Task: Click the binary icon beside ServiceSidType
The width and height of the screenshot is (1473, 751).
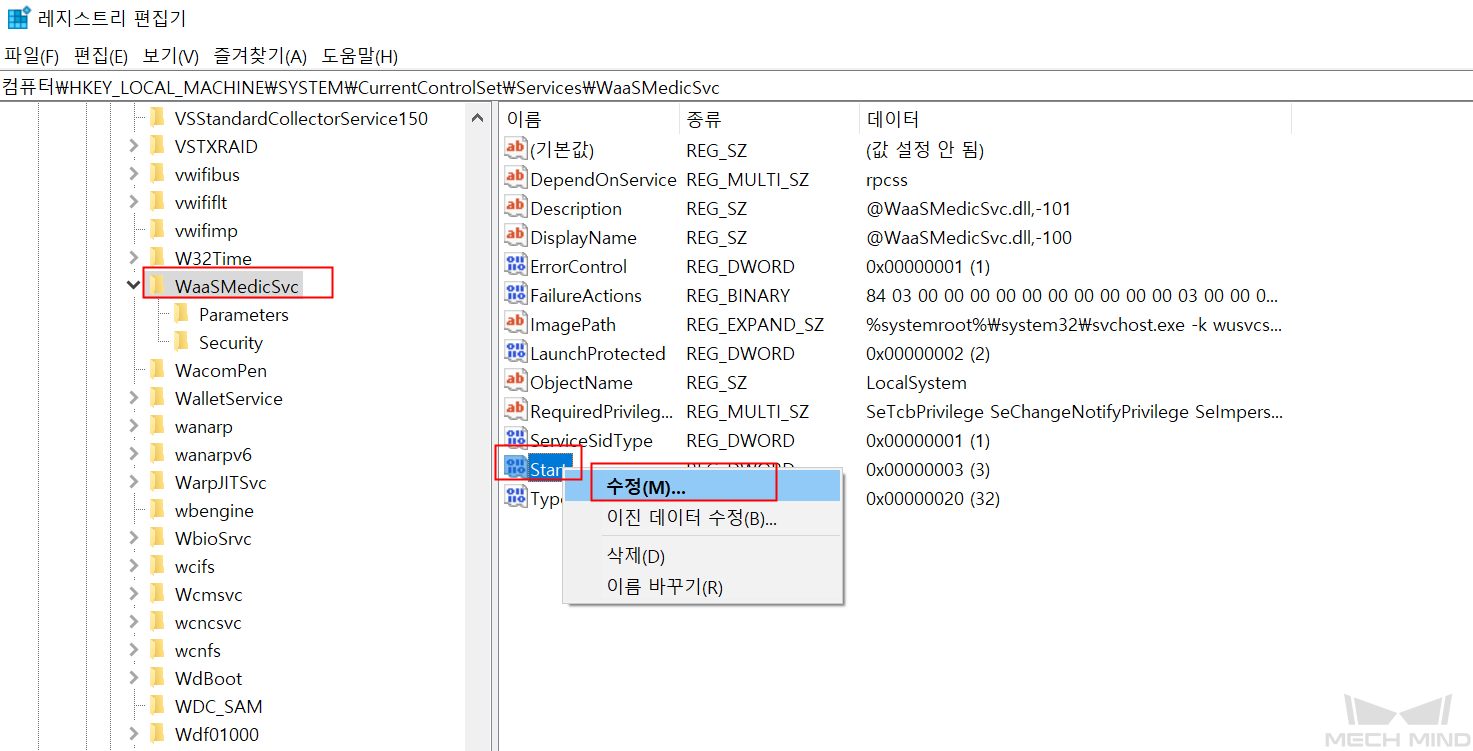Action: pos(515,439)
